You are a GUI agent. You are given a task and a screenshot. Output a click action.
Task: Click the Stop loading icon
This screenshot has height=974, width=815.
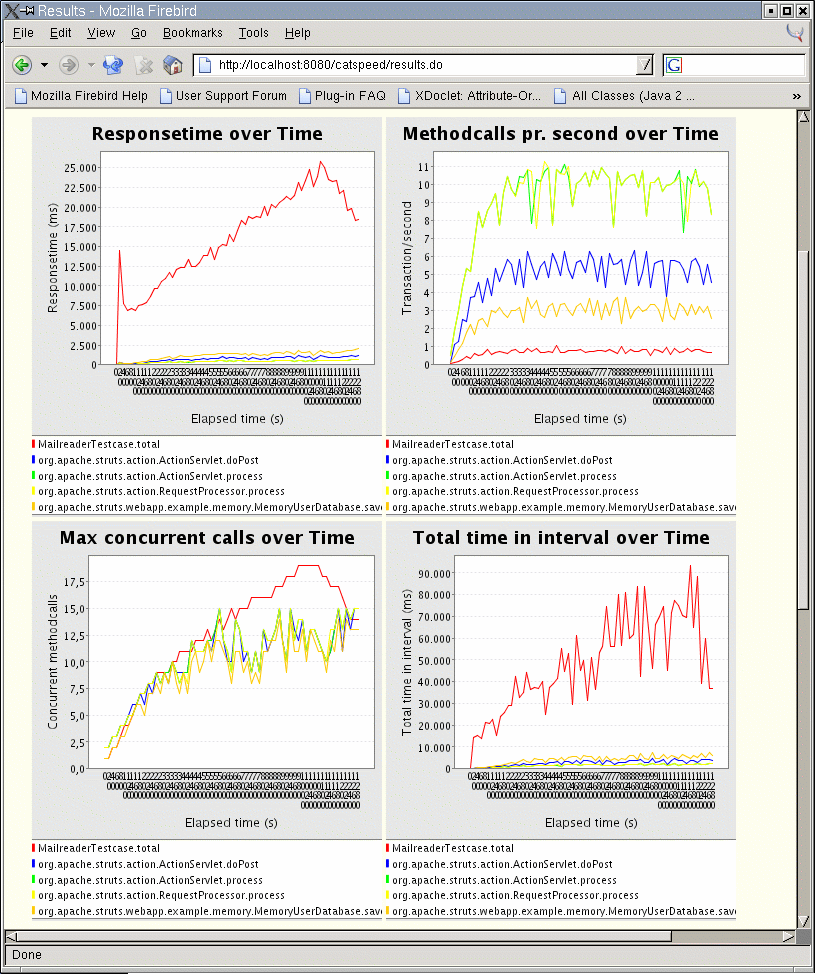(144, 65)
